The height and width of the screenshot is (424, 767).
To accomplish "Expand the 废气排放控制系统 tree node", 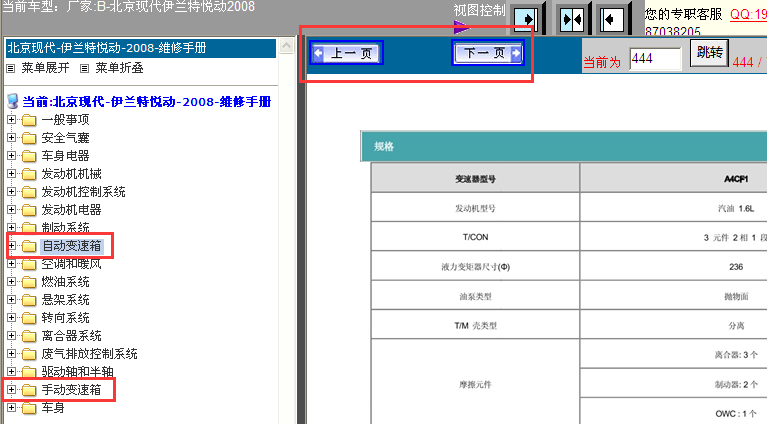I will click(11, 354).
